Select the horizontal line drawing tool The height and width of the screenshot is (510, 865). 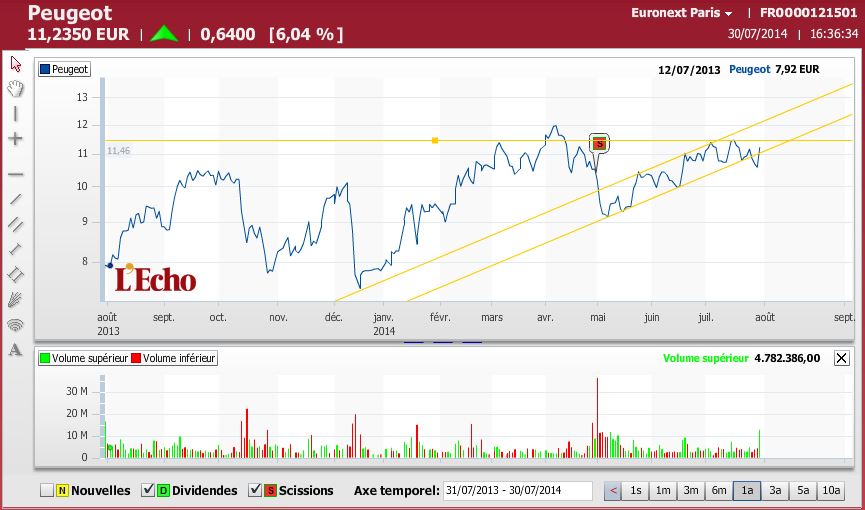[x=15, y=175]
